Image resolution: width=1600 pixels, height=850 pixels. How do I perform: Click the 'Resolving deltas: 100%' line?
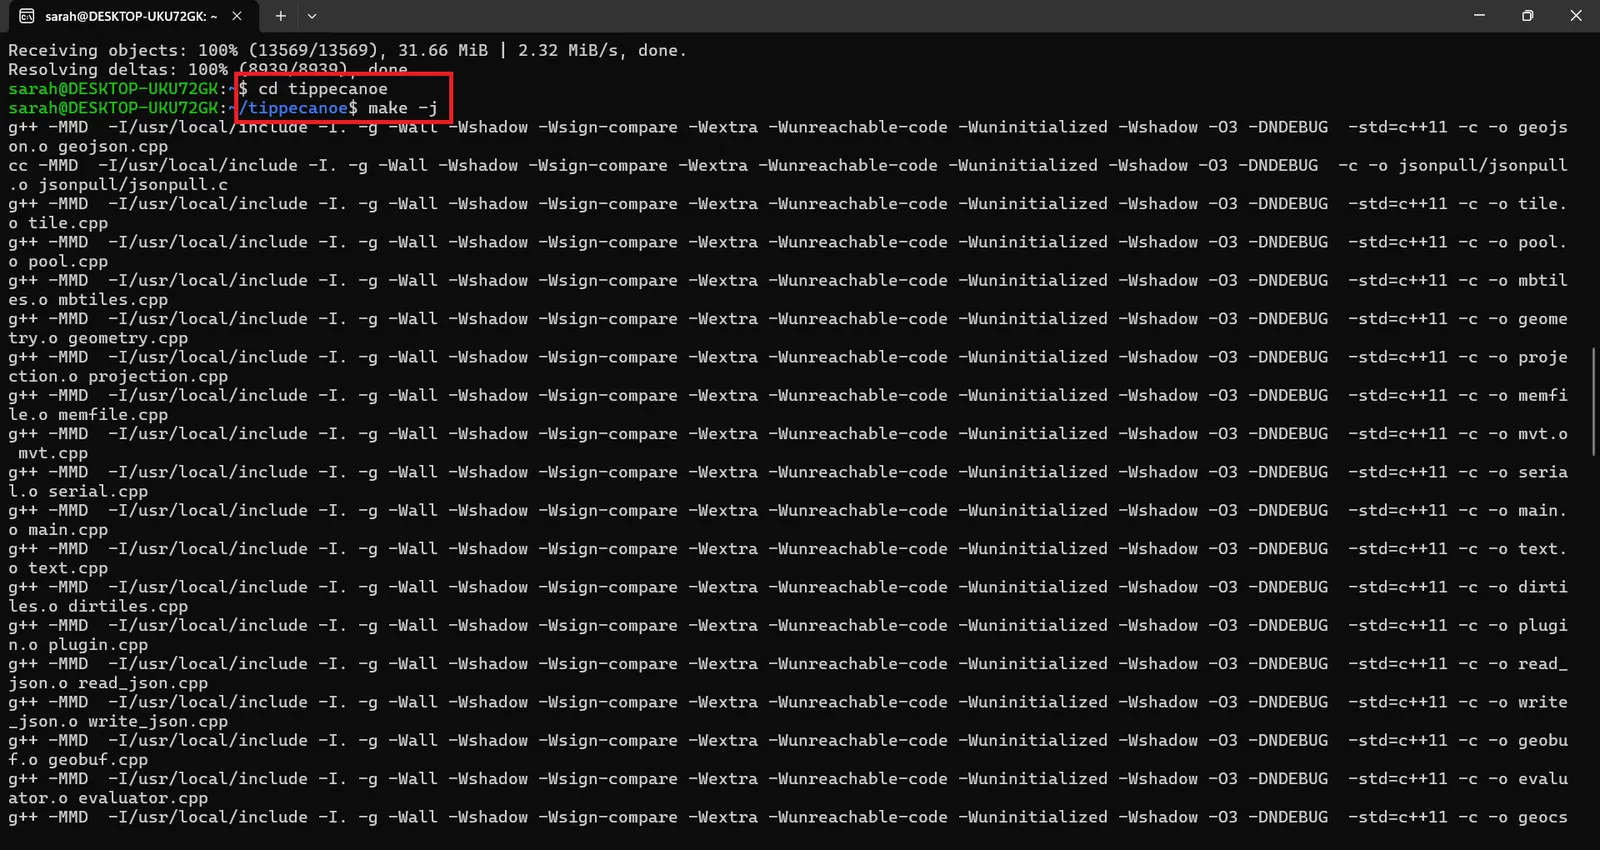[208, 70]
